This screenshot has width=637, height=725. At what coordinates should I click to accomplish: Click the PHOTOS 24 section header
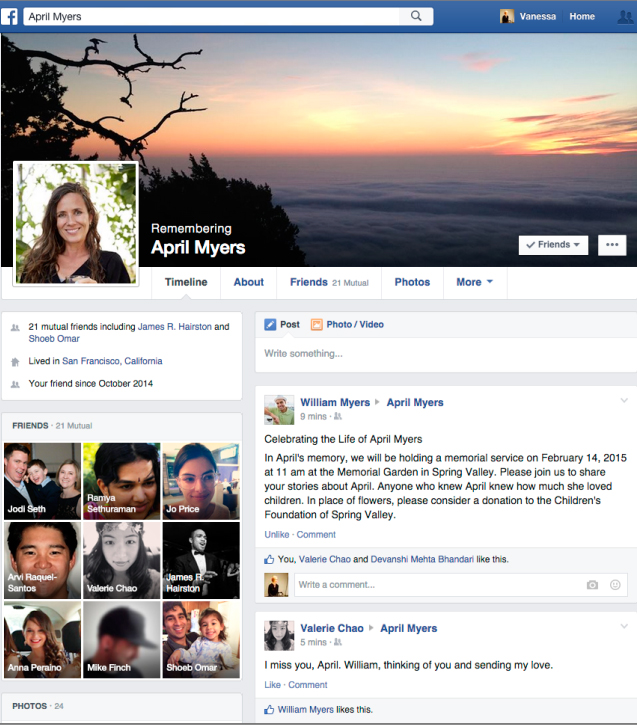38,706
